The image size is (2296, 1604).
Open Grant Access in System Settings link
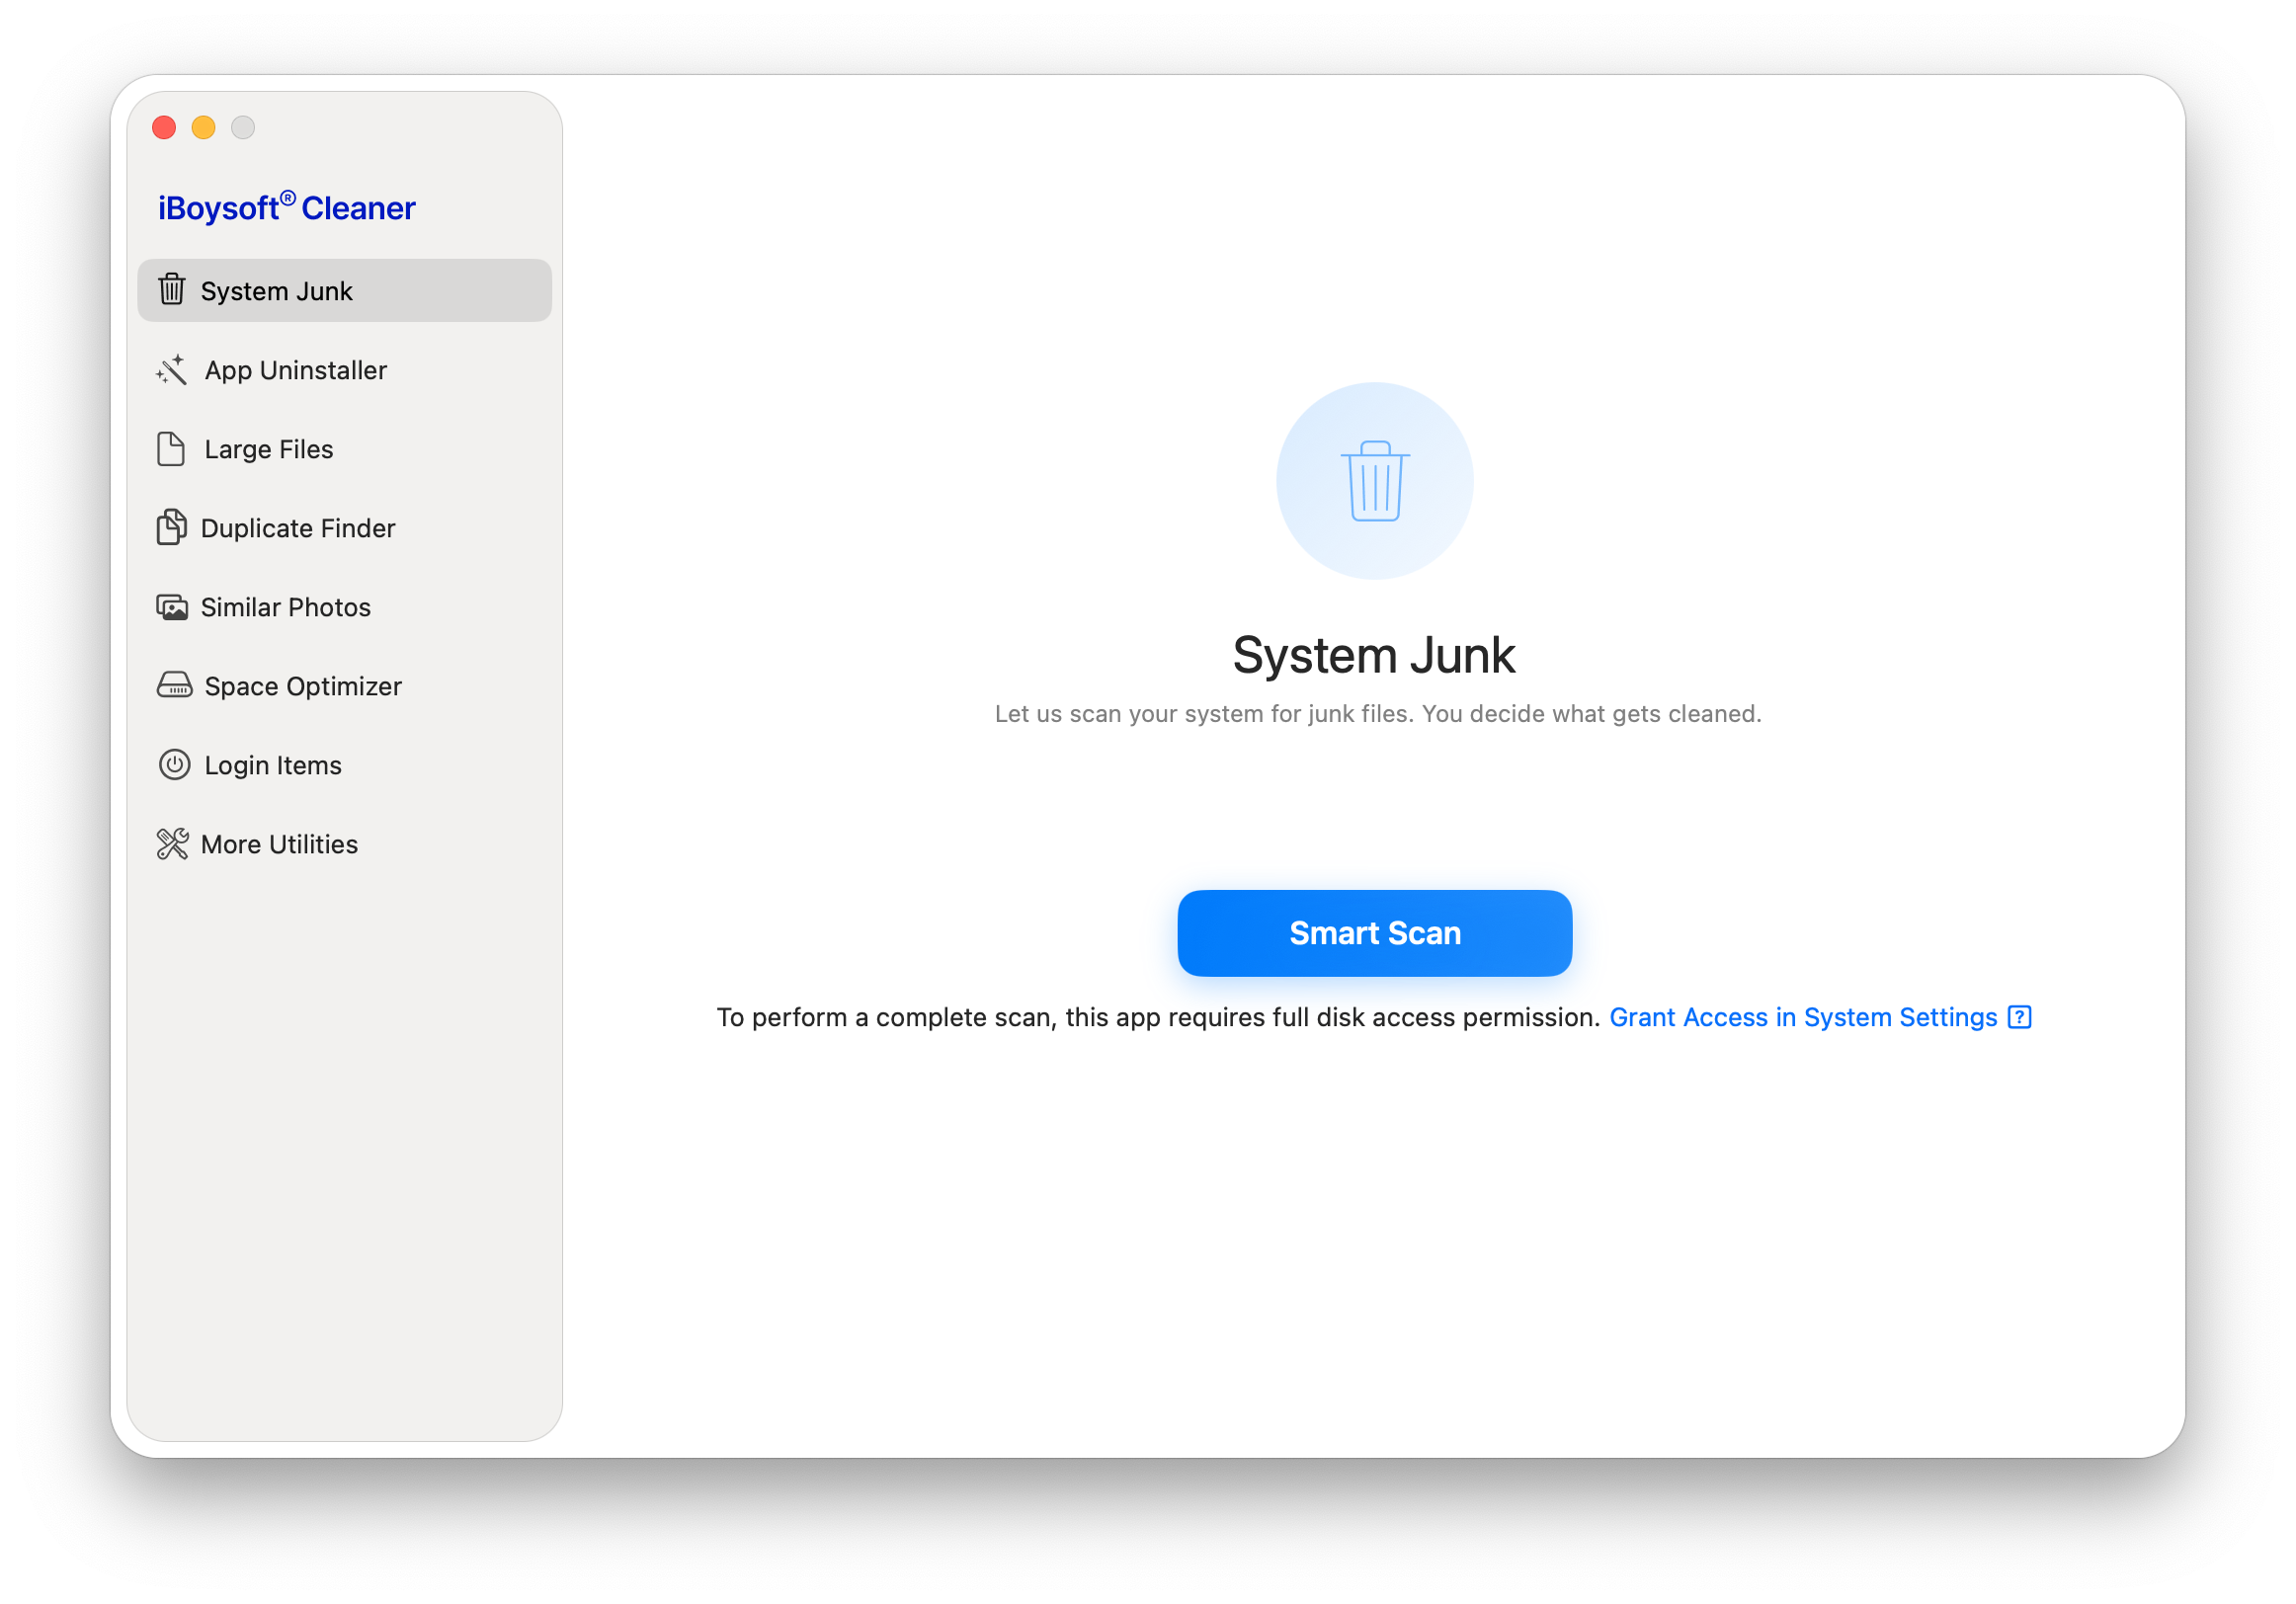(1802, 1017)
